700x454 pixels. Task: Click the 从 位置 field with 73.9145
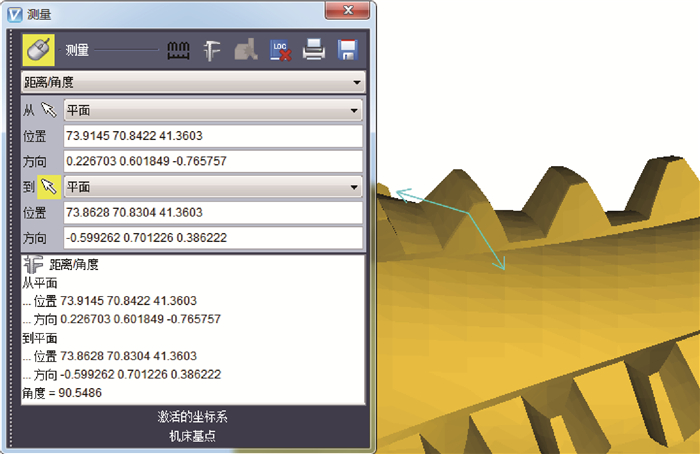pyautogui.click(x=212, y=137)
